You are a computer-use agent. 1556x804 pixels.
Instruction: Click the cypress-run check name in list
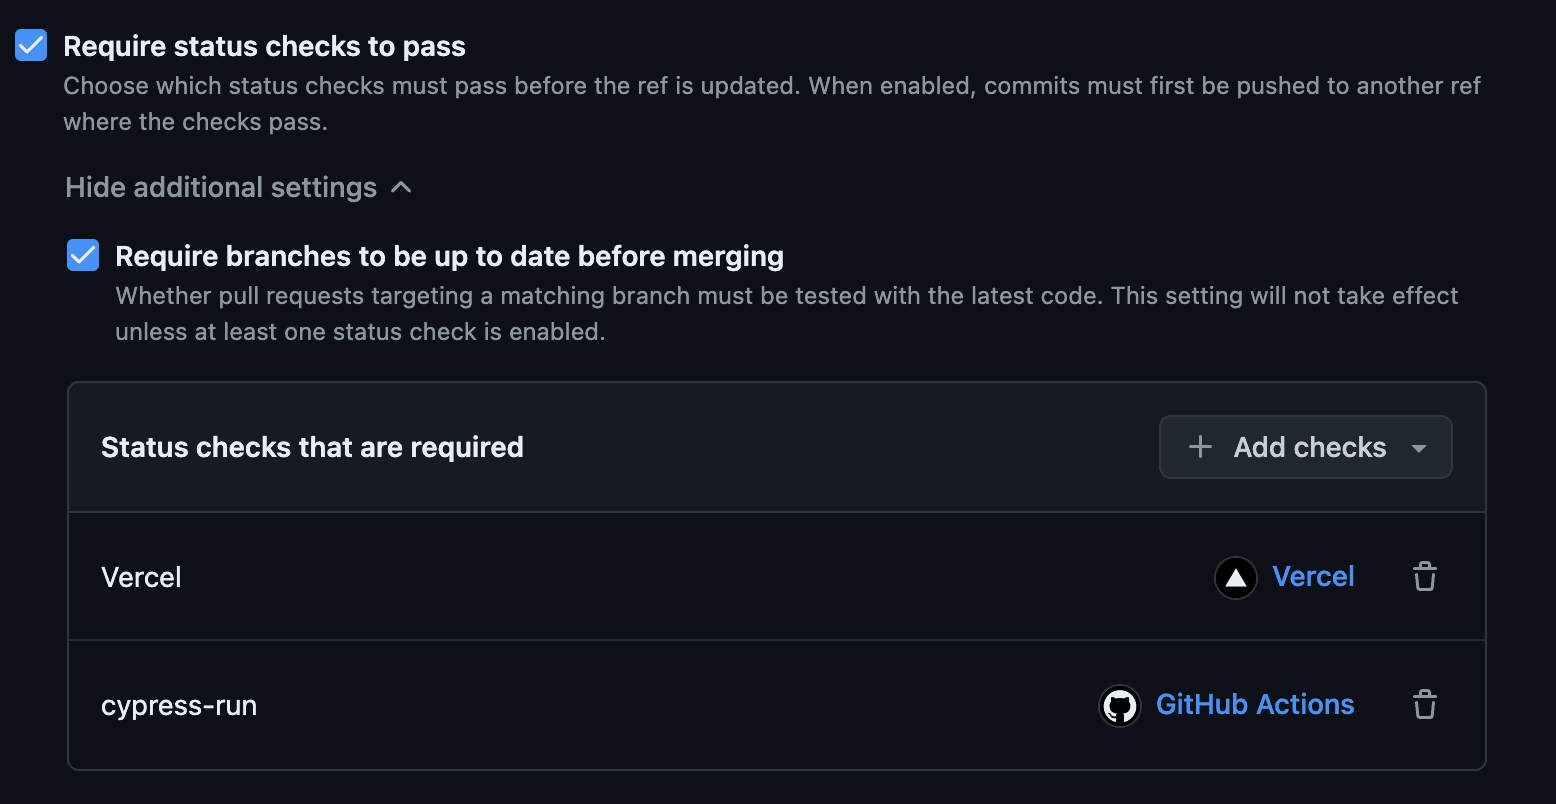[179, 706]
